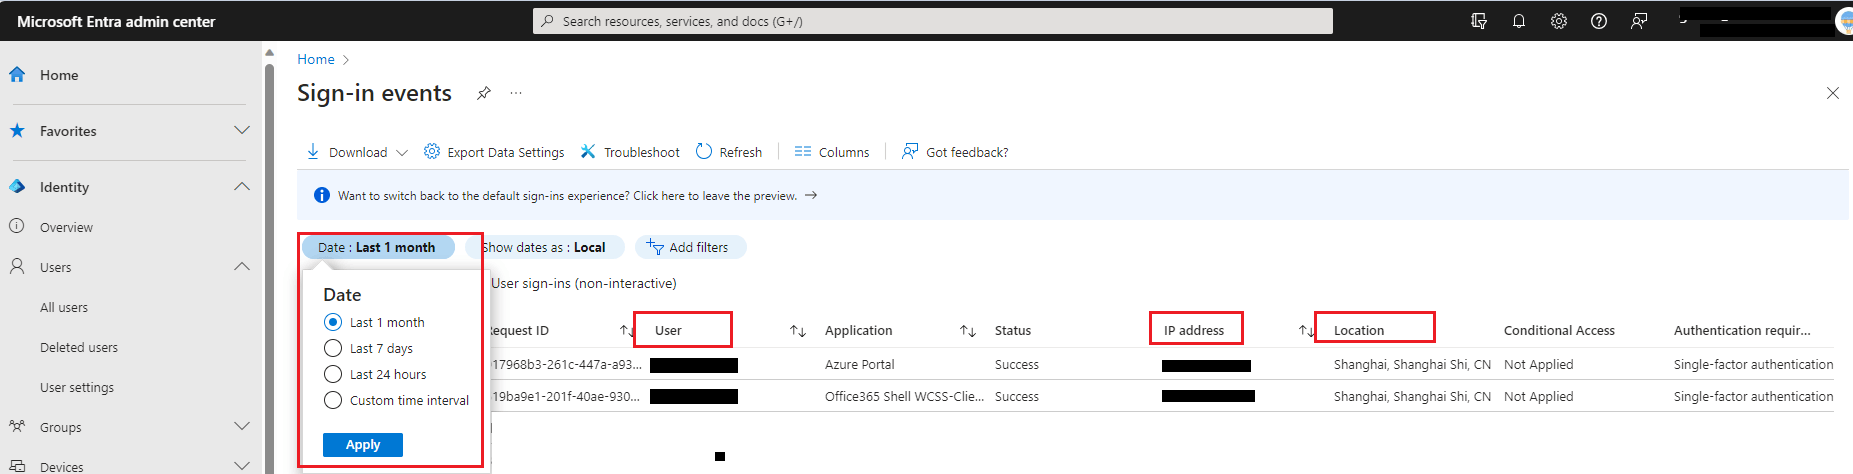Select Custom time interval radio button
Viewport: 1853px width, 474px height.
[x=333, y=400]
